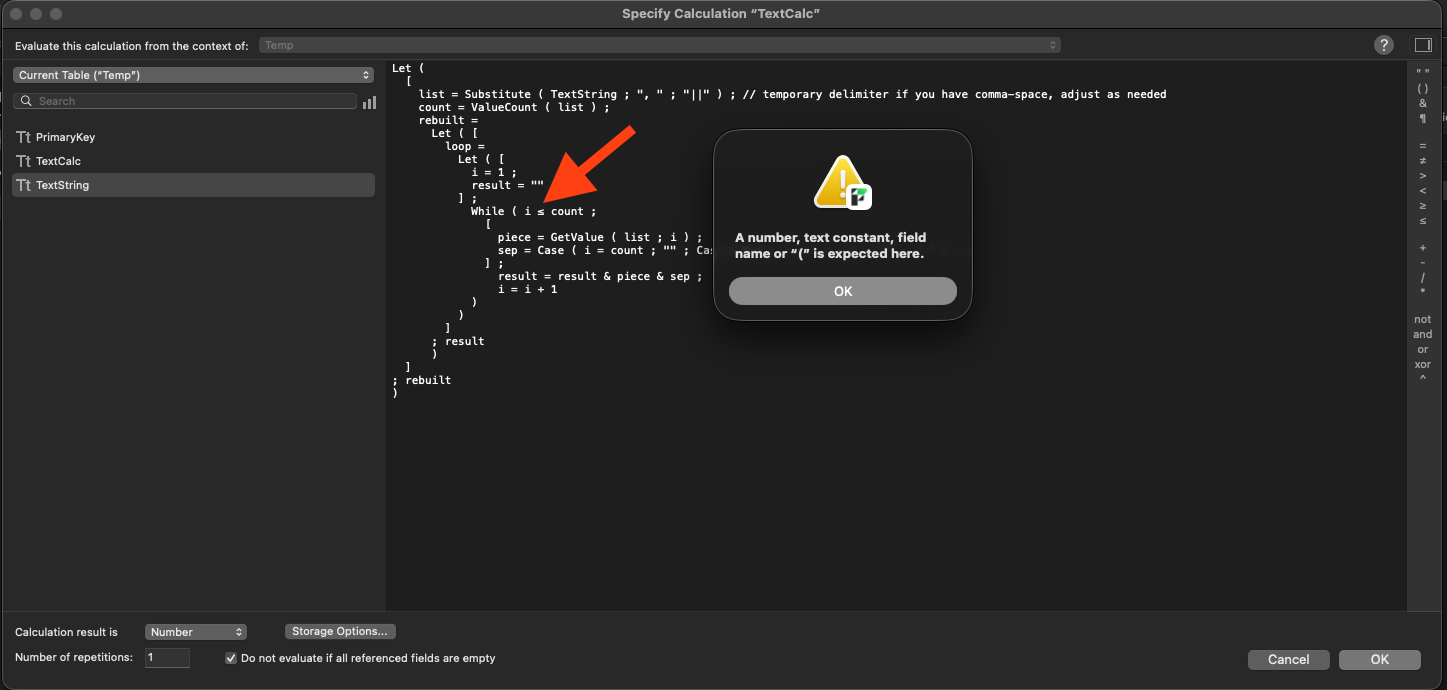Screen dimensions: 1447x690
Task: Insert the not-equal ≠ operator
Action: click(x=1422, y=161)
